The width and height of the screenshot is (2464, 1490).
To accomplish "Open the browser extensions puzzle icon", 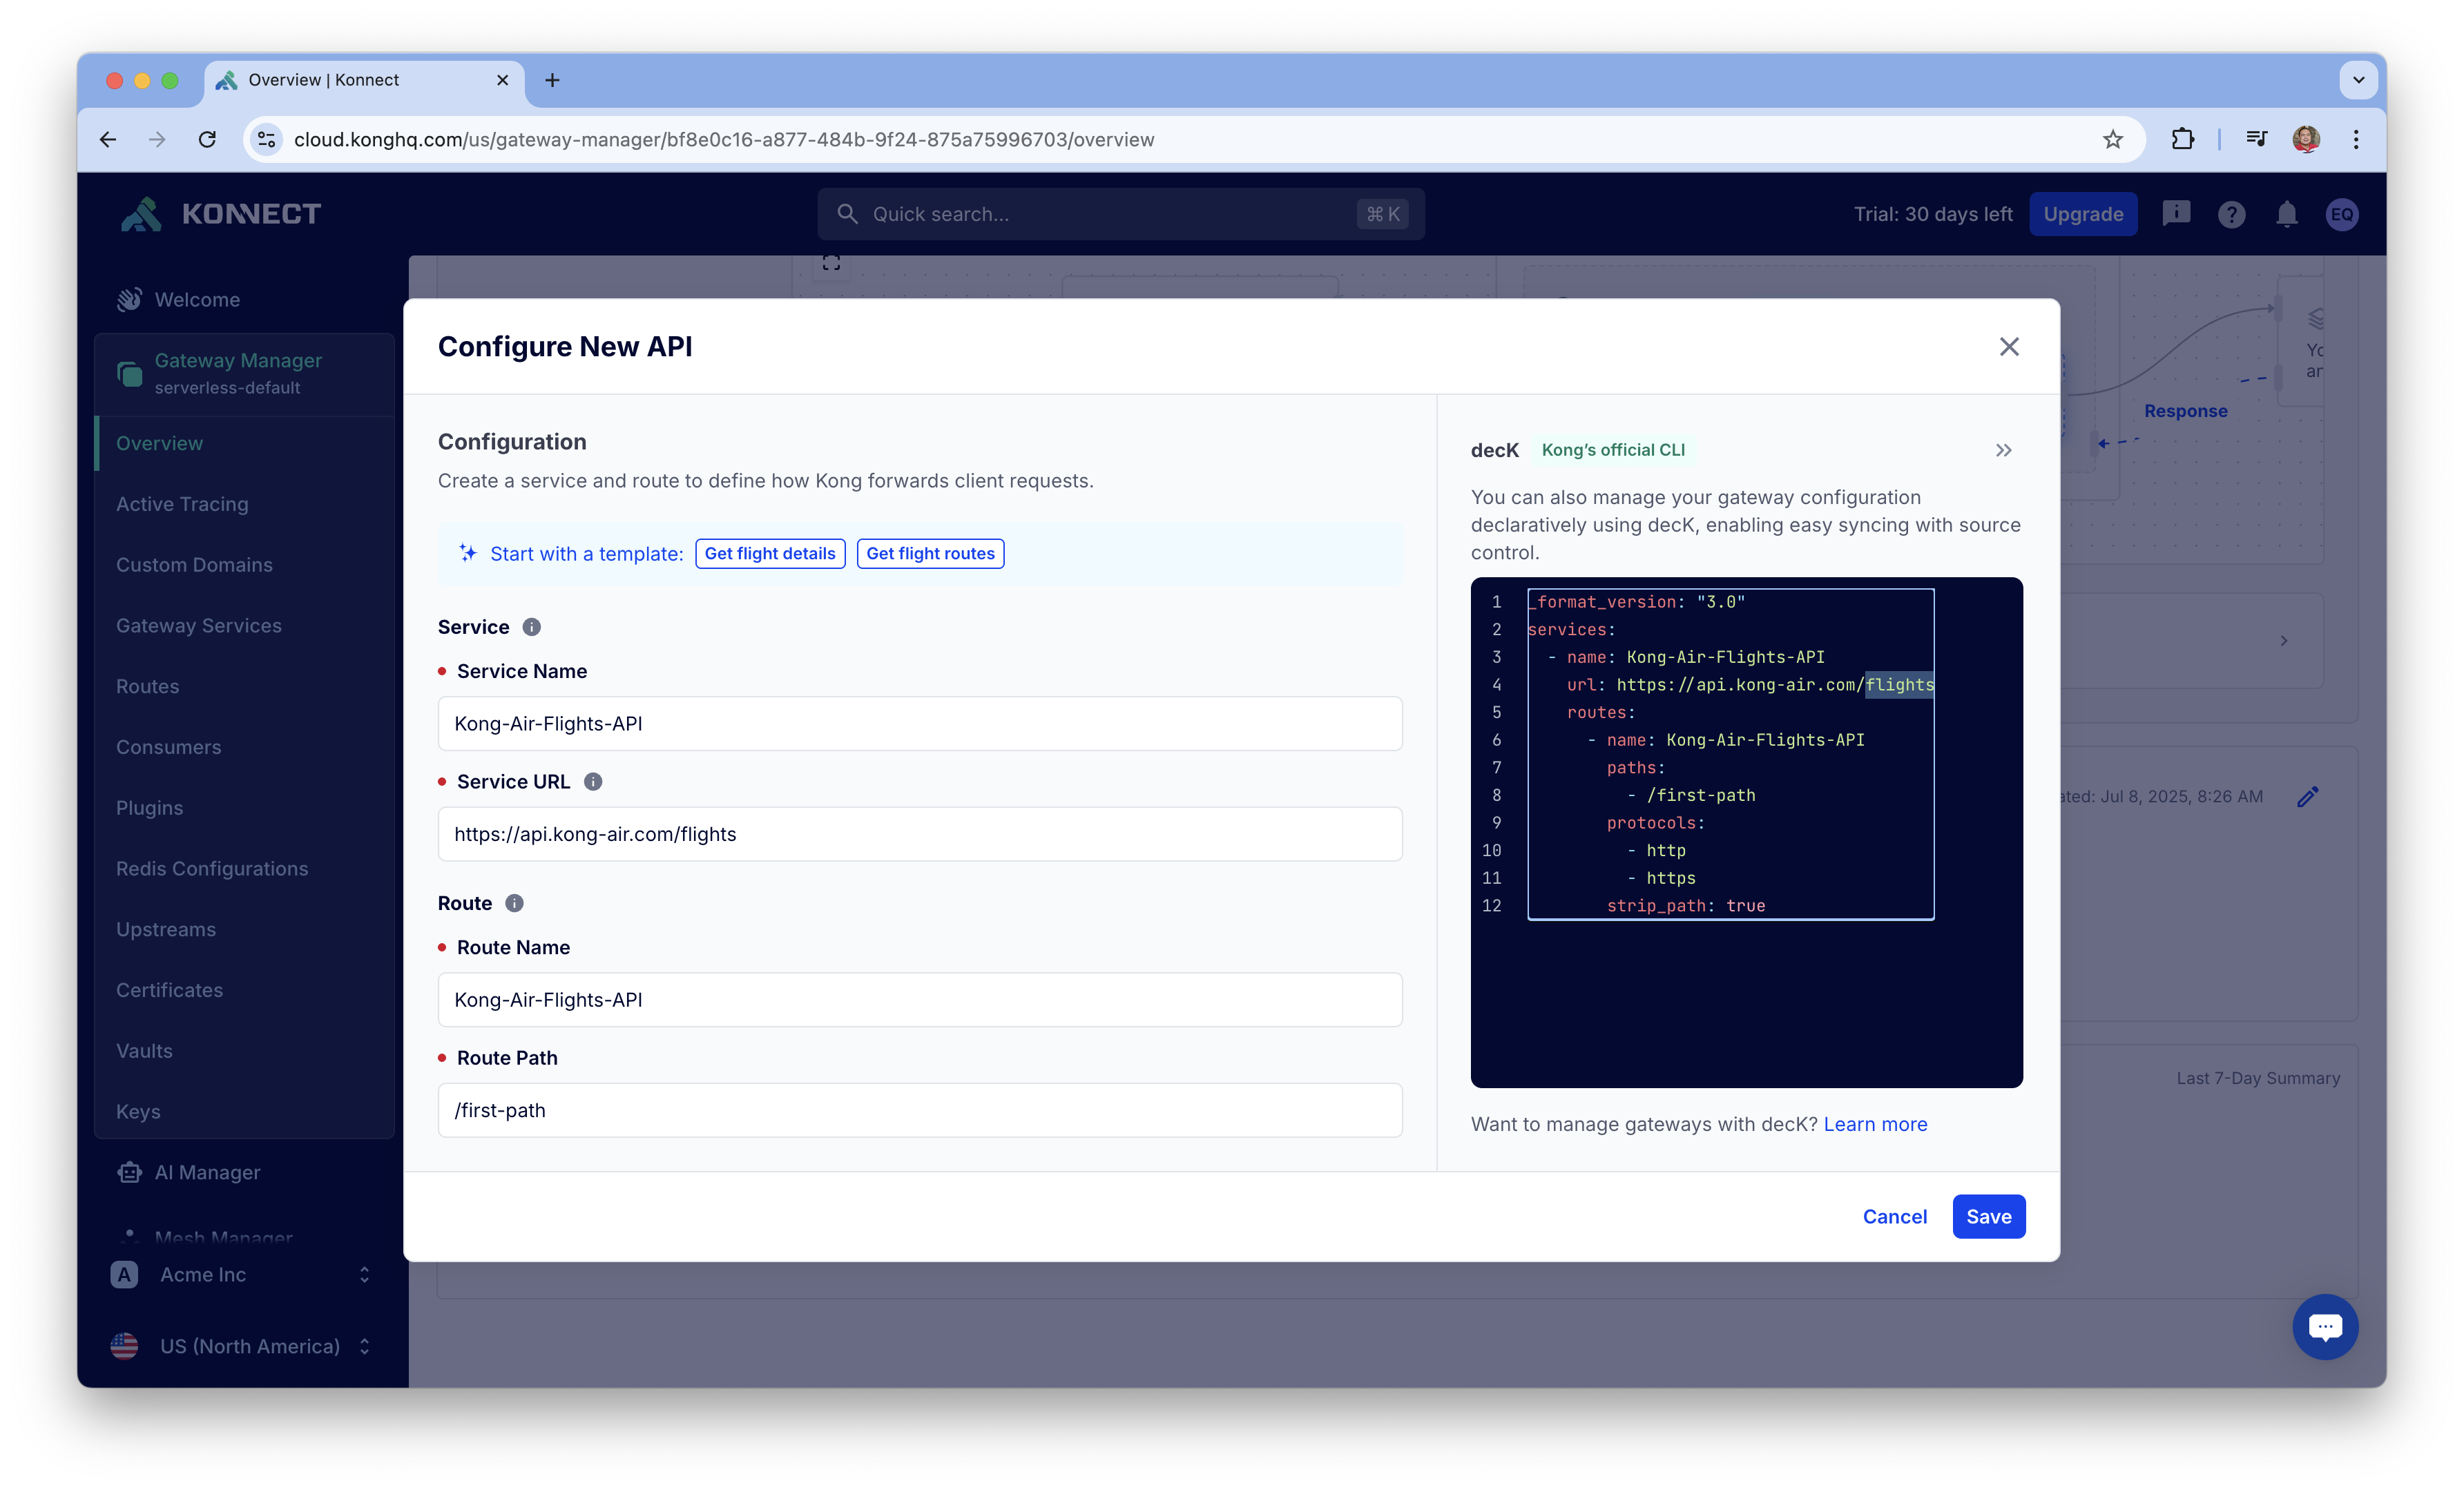I will tap(2182, 139).
